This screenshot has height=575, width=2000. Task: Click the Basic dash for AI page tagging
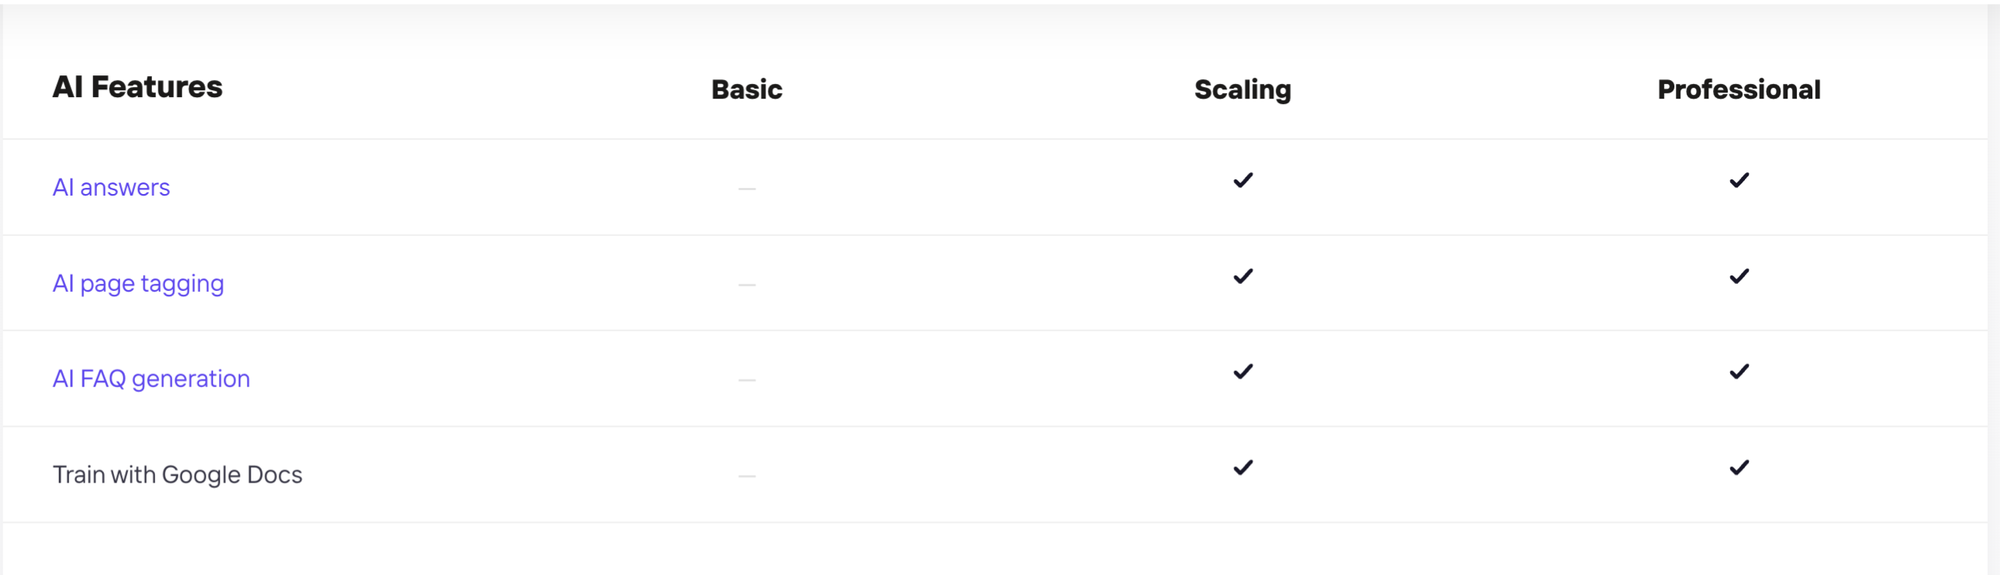pos(747,284)
